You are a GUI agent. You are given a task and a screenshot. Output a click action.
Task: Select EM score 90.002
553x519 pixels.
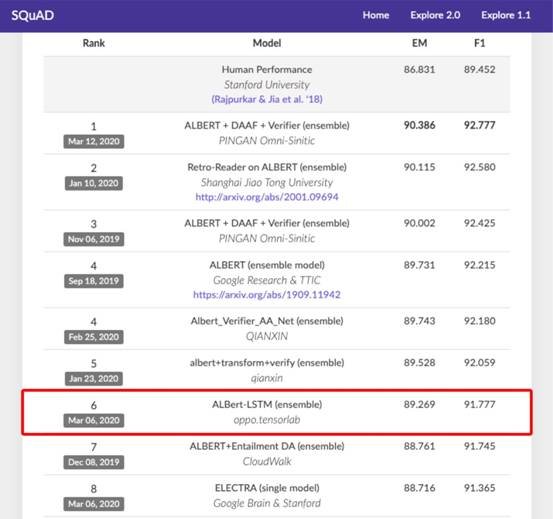point(419,223)
